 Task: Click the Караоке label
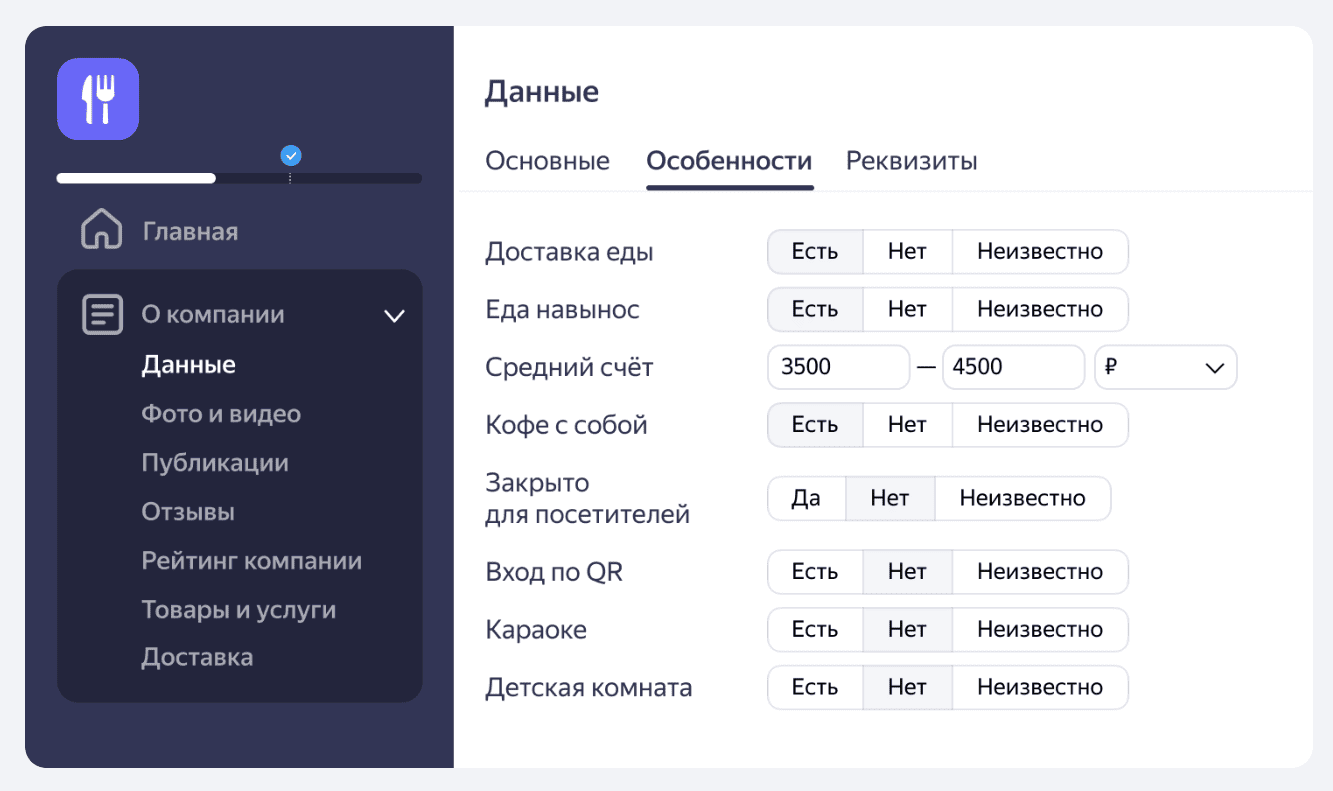[536, 630]
